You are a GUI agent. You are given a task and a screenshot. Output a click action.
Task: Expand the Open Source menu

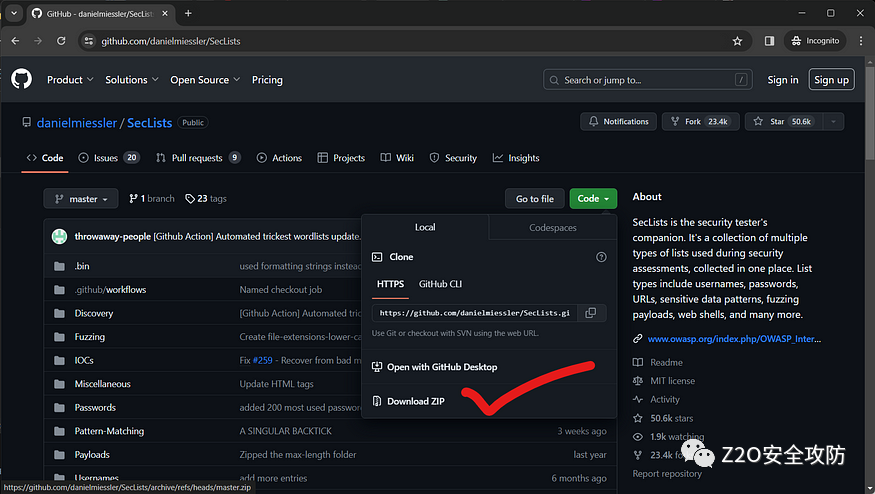(x=205, y=80)
